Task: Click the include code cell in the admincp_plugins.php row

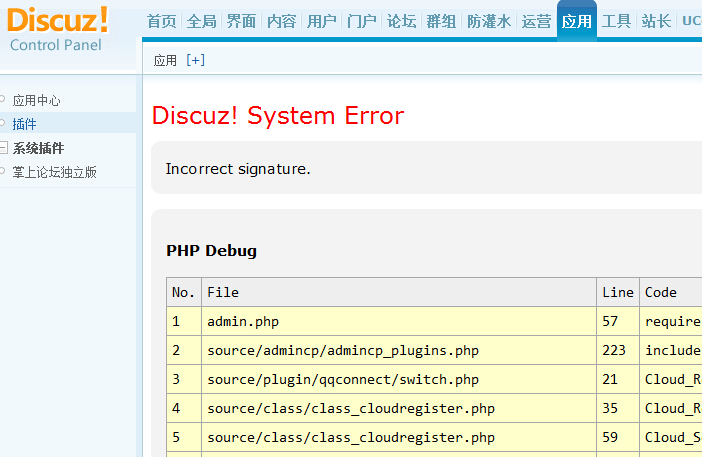Action: 671,350
